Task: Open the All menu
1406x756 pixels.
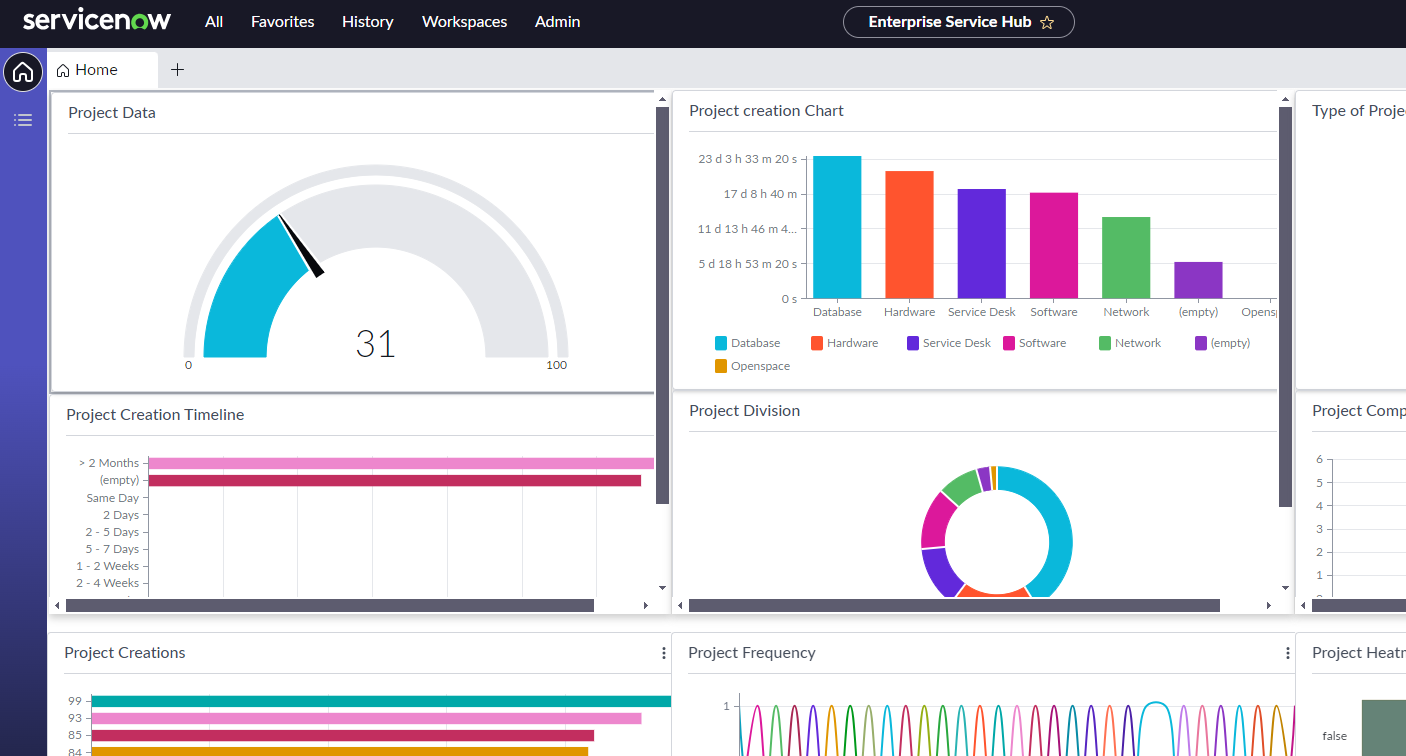Action: tap(214, 22)
